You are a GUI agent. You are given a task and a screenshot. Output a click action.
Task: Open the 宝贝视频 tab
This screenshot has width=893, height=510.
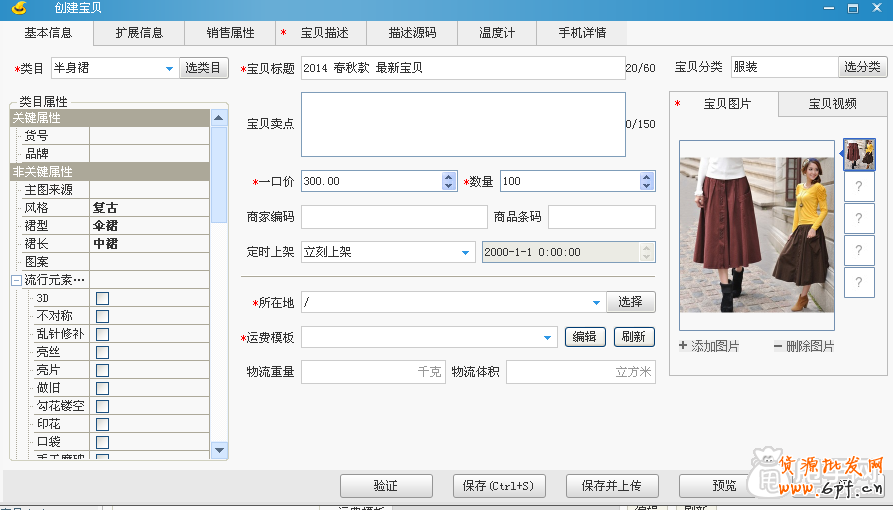click(832, 103)
